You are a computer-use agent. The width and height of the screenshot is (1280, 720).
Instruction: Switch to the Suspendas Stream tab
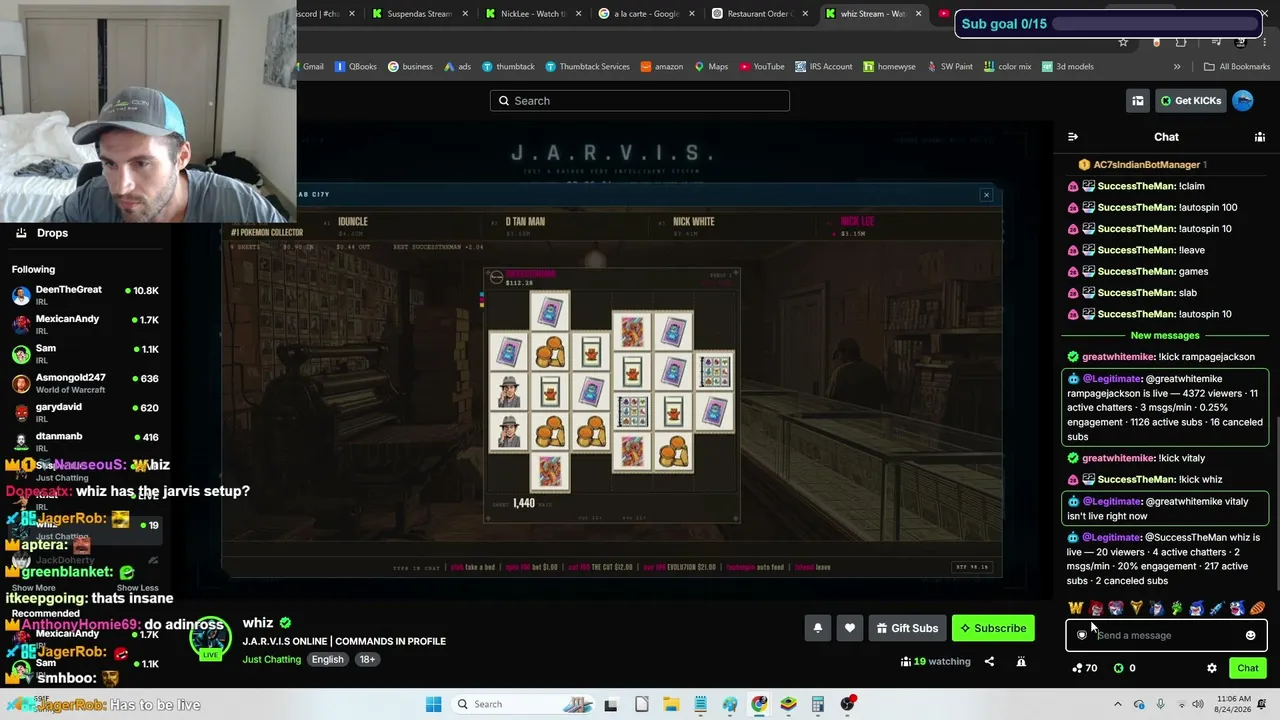point(419,14)
